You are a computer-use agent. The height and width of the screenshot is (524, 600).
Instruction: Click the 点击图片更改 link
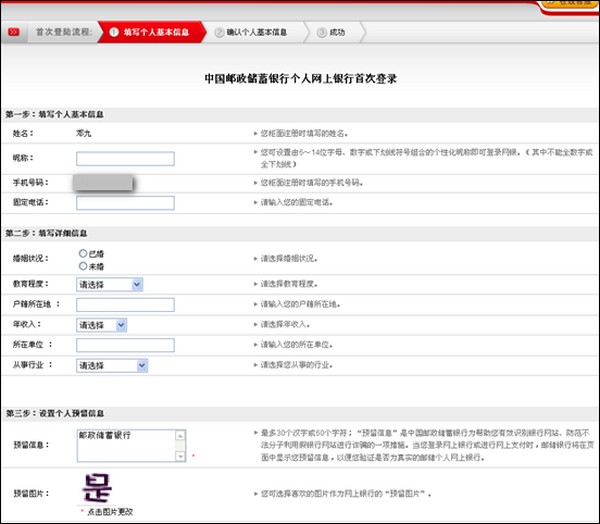(110, 512)
